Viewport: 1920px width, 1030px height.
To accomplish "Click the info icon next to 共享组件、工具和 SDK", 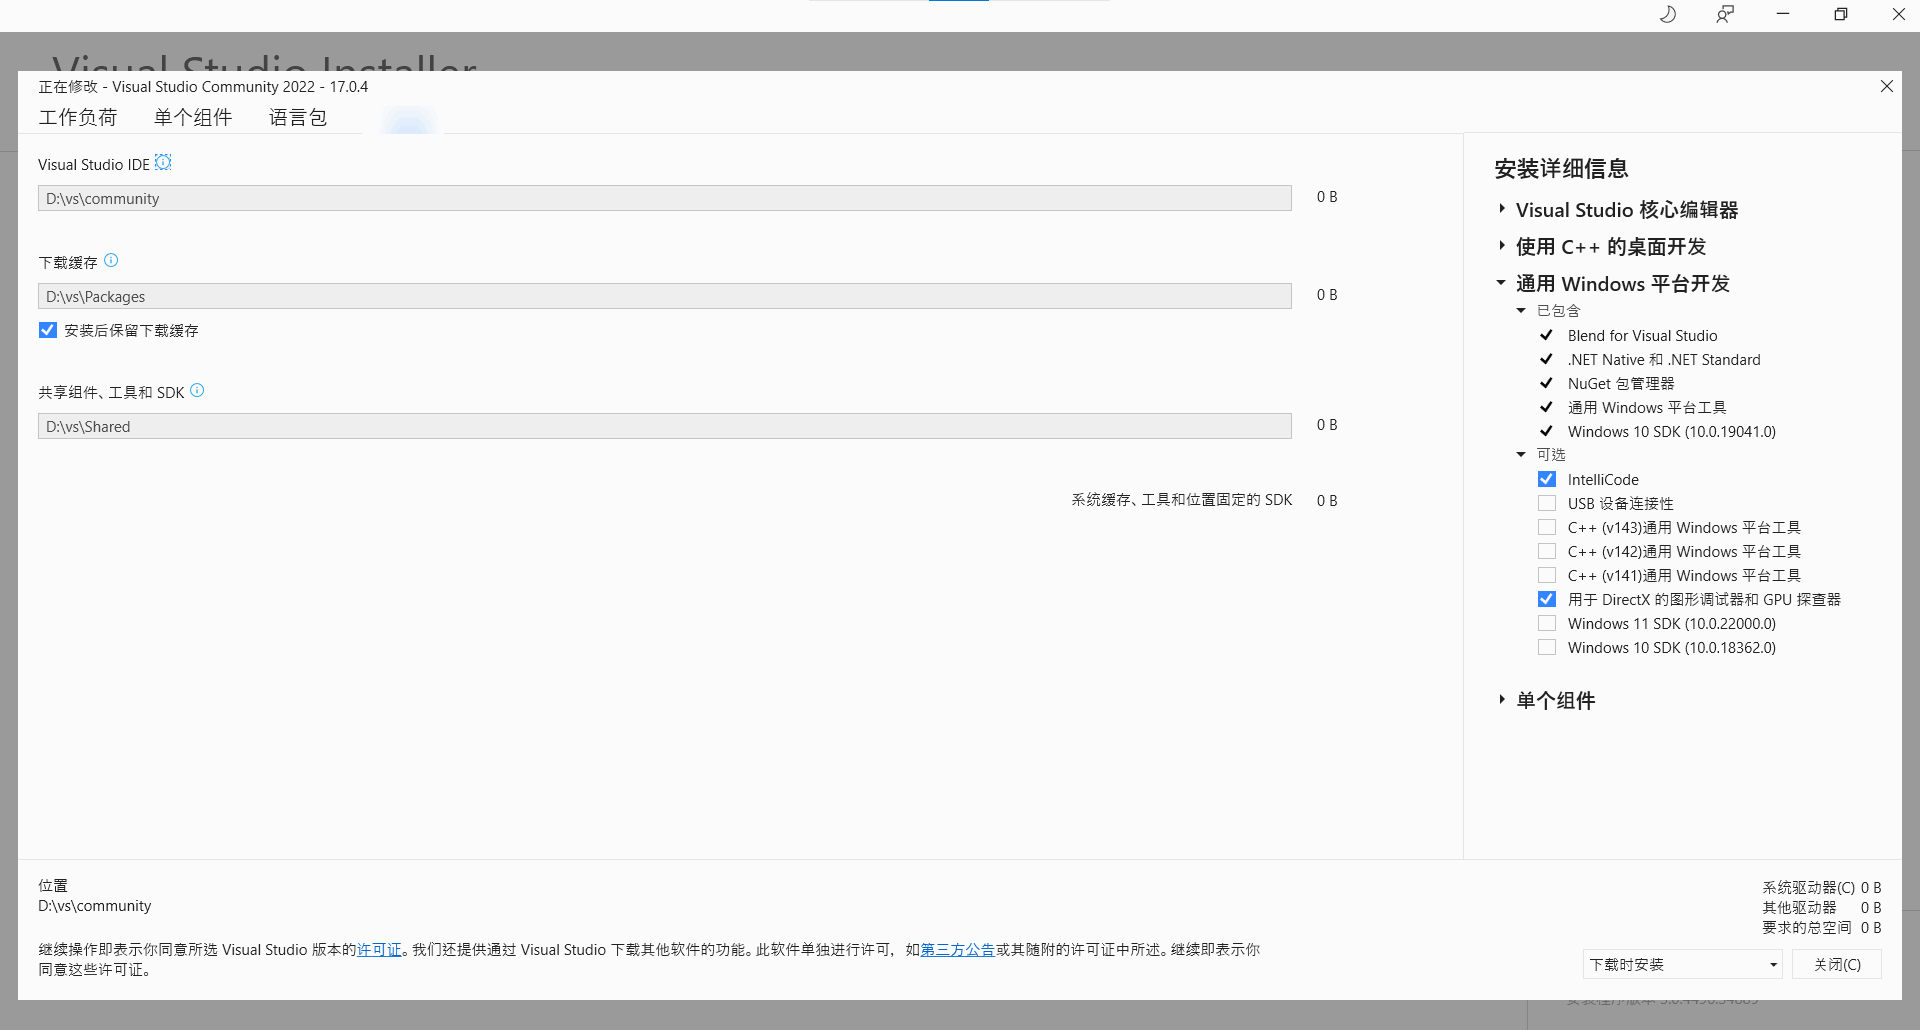I will pyautogui.click(x=197, y=390).
